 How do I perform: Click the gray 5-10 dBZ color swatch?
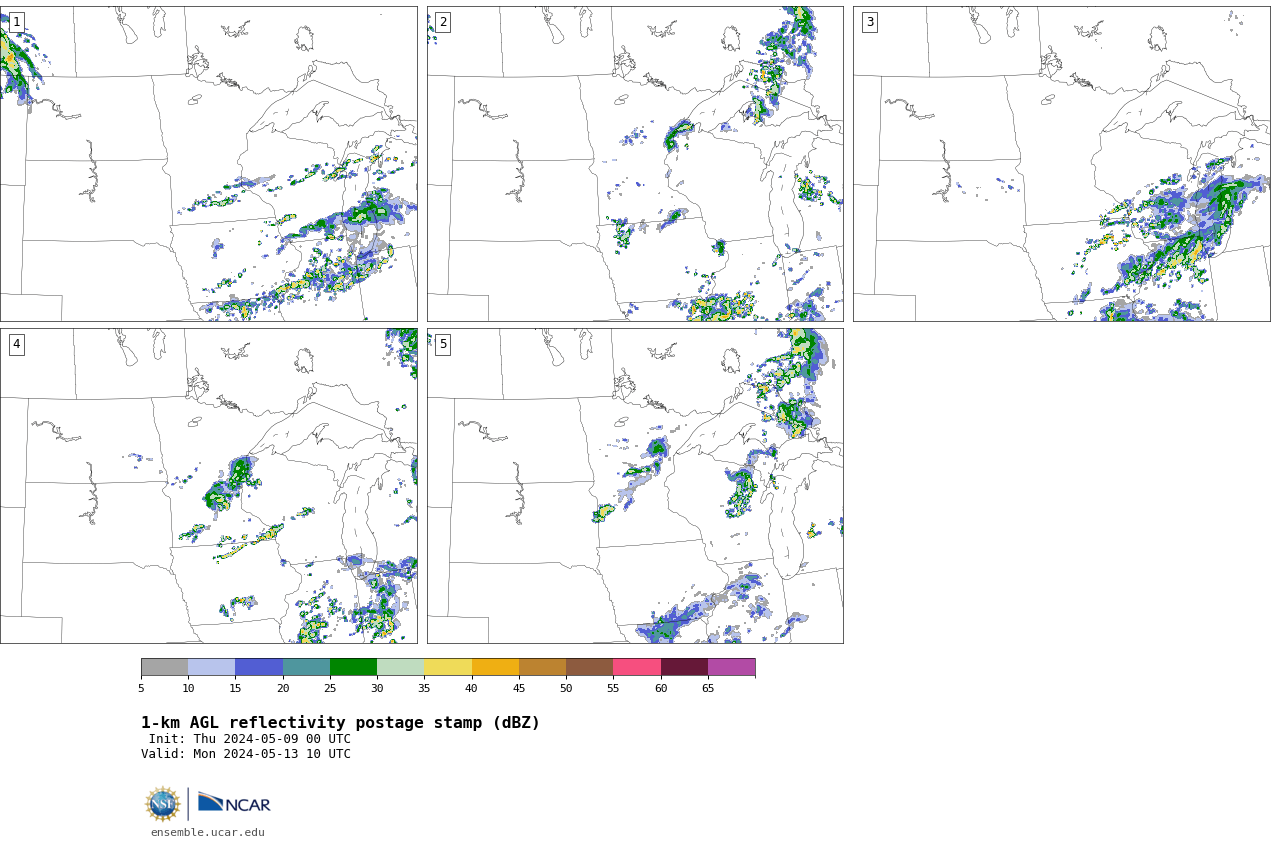click(x=164, y=667)
